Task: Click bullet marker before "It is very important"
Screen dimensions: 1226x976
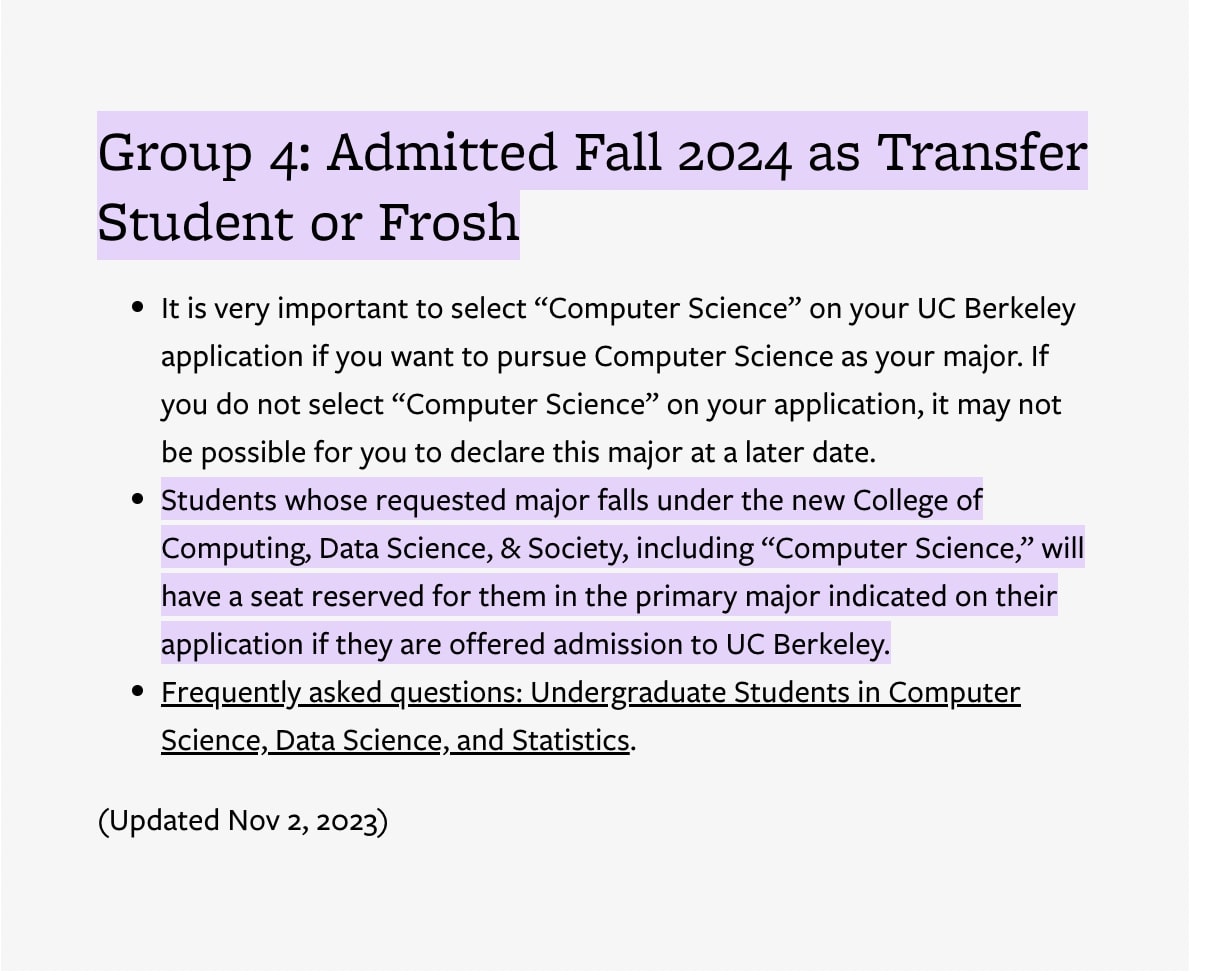Action: [139, 308]
